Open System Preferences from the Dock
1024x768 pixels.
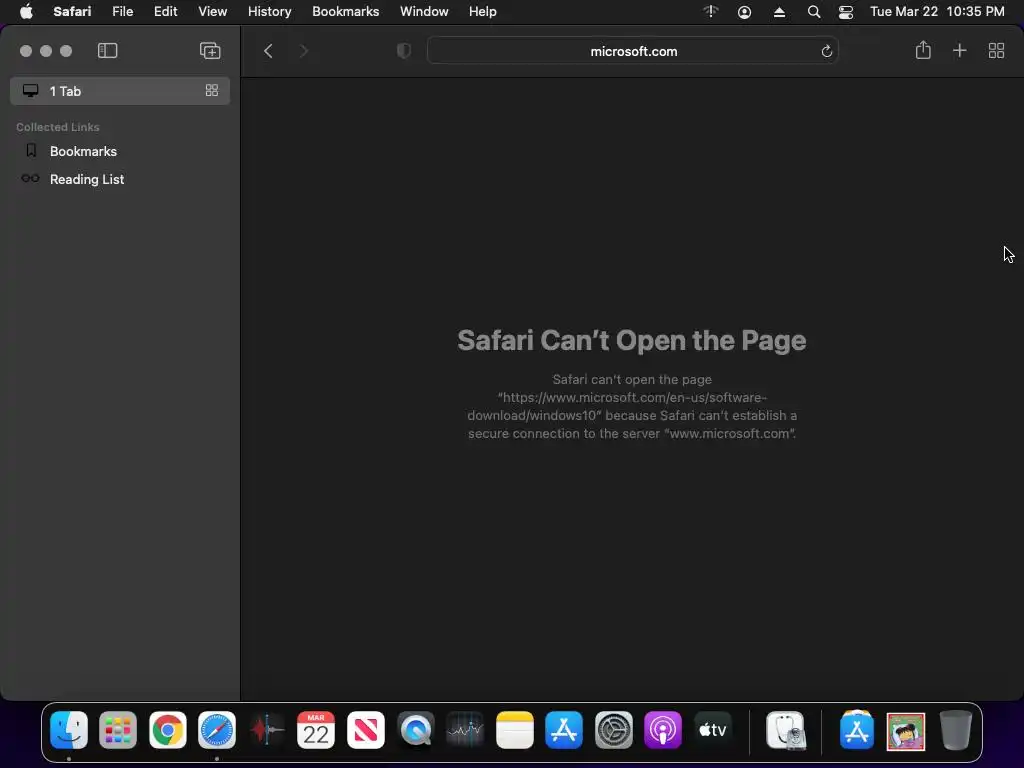point(613,729)
